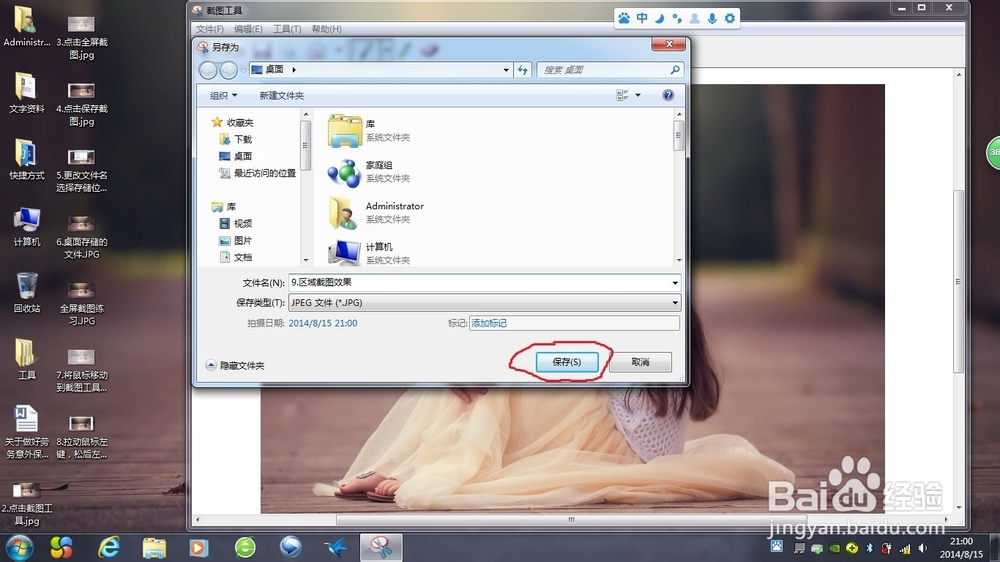Click the change view icon in dialog toolbar
This screenshot has width=1000, height=562.
[x=622, y=95]
